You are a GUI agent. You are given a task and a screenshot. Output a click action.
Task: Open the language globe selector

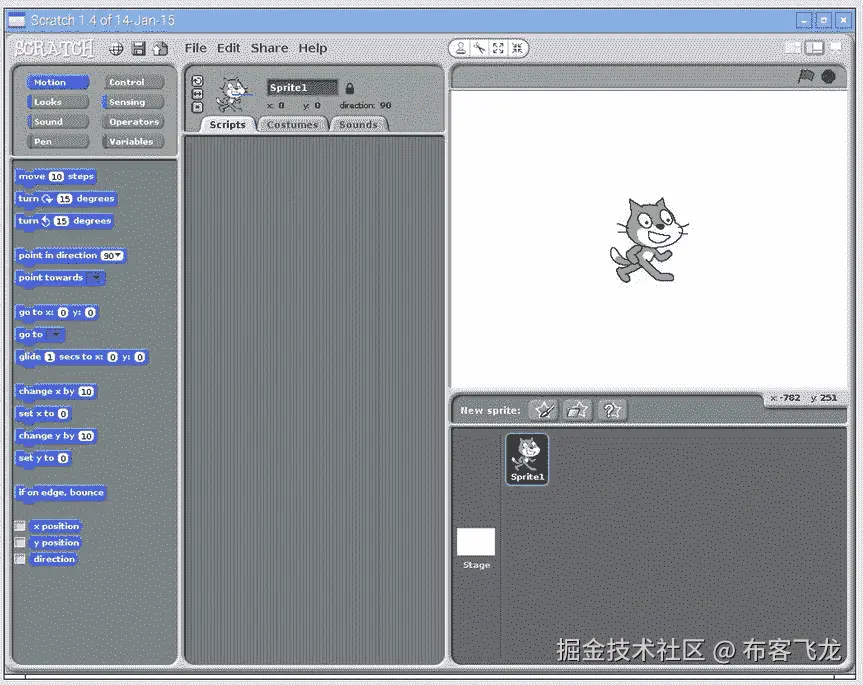[x=117, y=47]
